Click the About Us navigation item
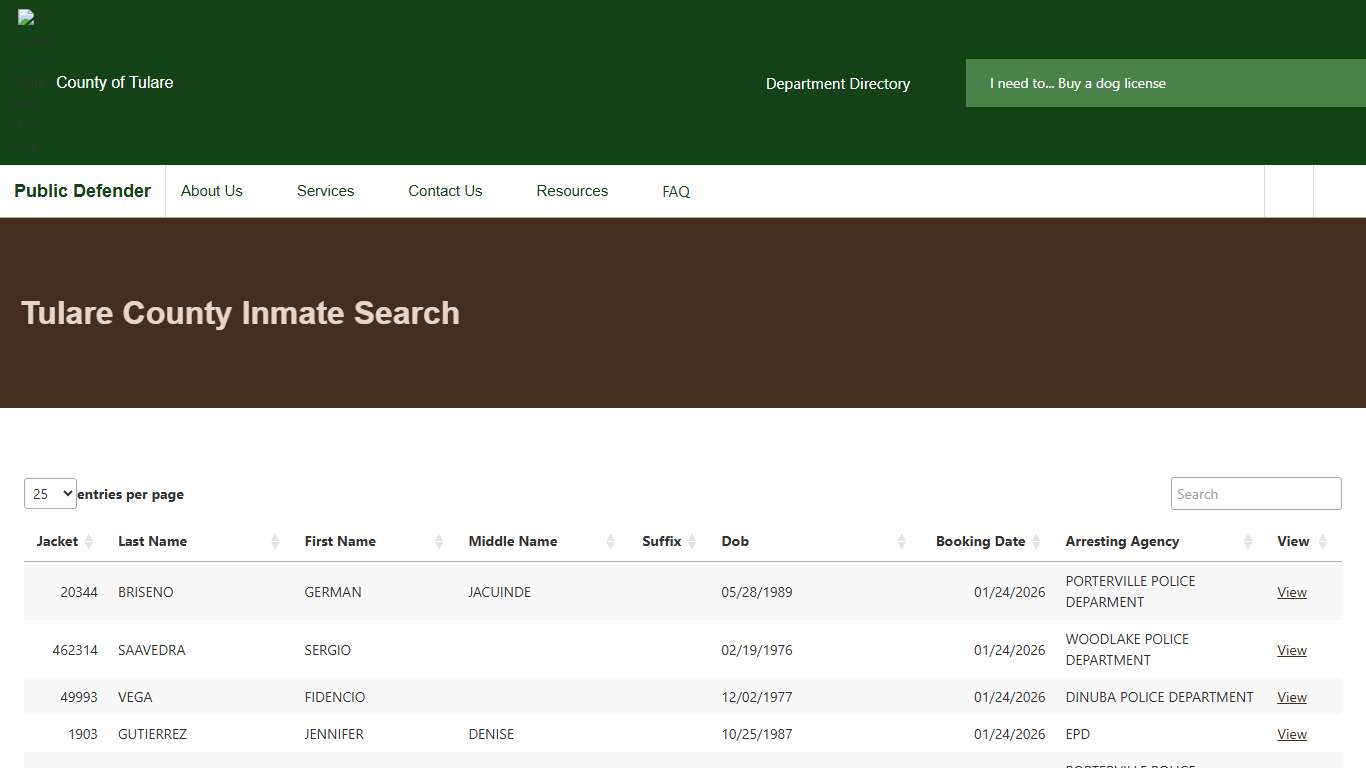The width and height of the screenshot is (1366, 768). (x=211, y=191)
